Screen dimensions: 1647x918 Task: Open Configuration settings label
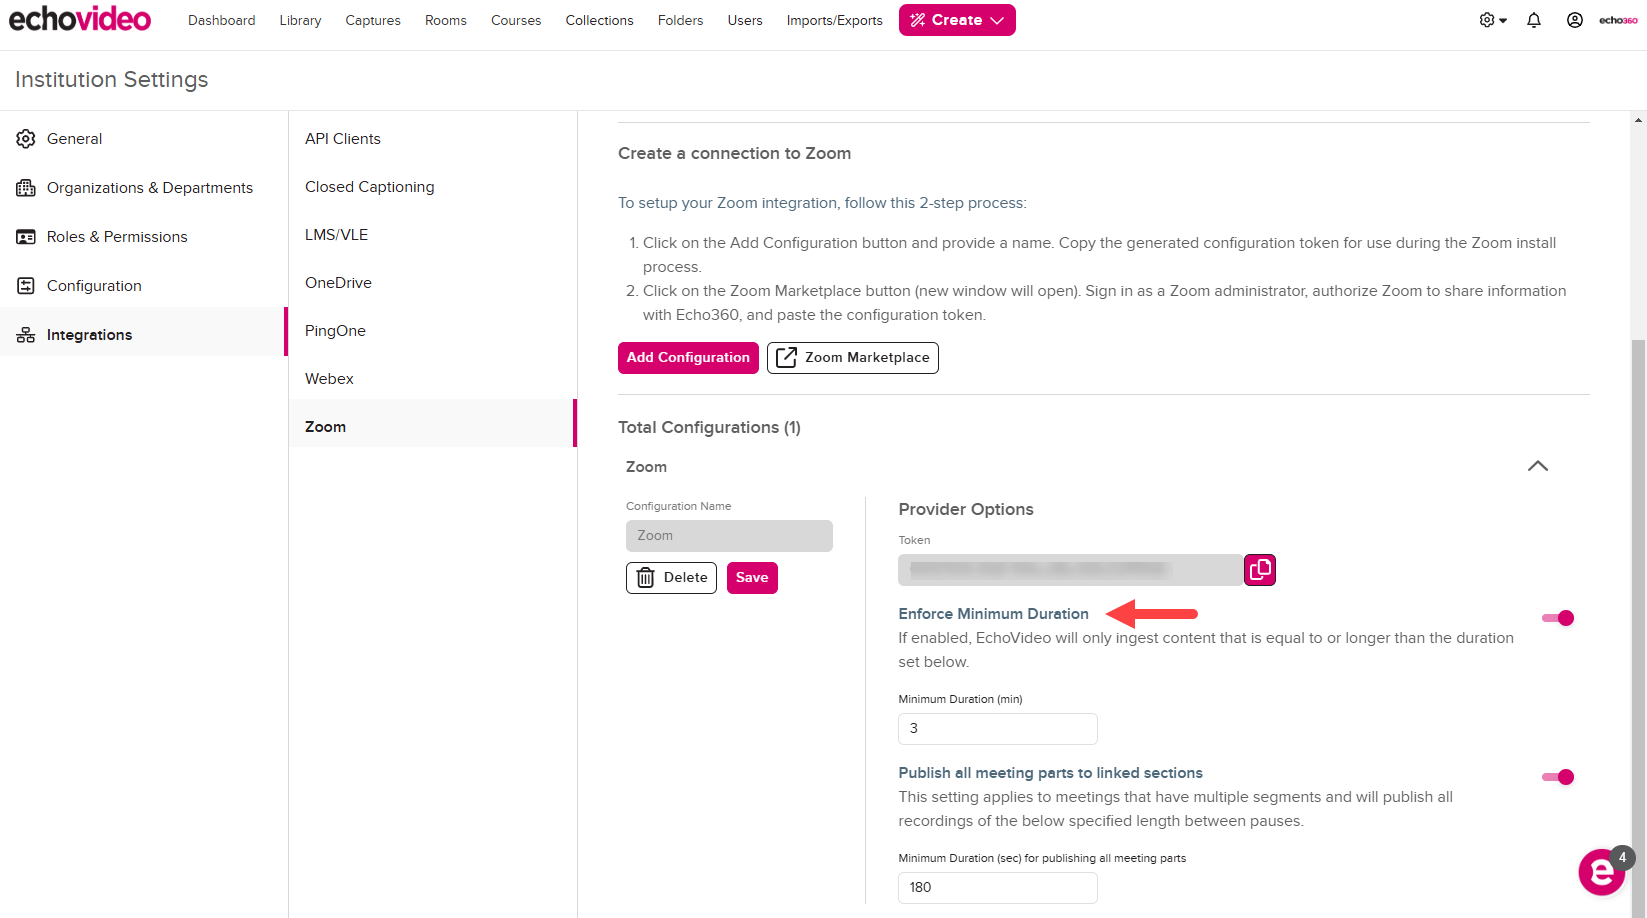click(x=94, y=286)
